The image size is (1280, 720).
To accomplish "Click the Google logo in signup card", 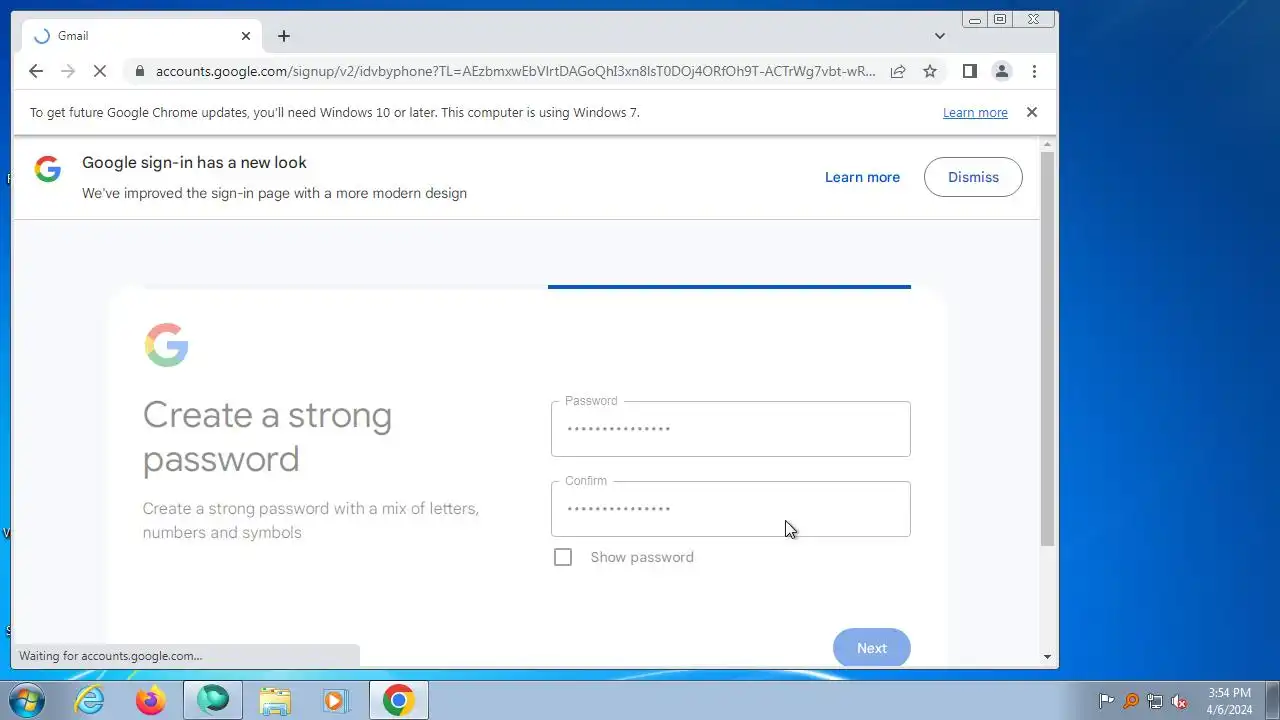I will [x=166, y=345].
